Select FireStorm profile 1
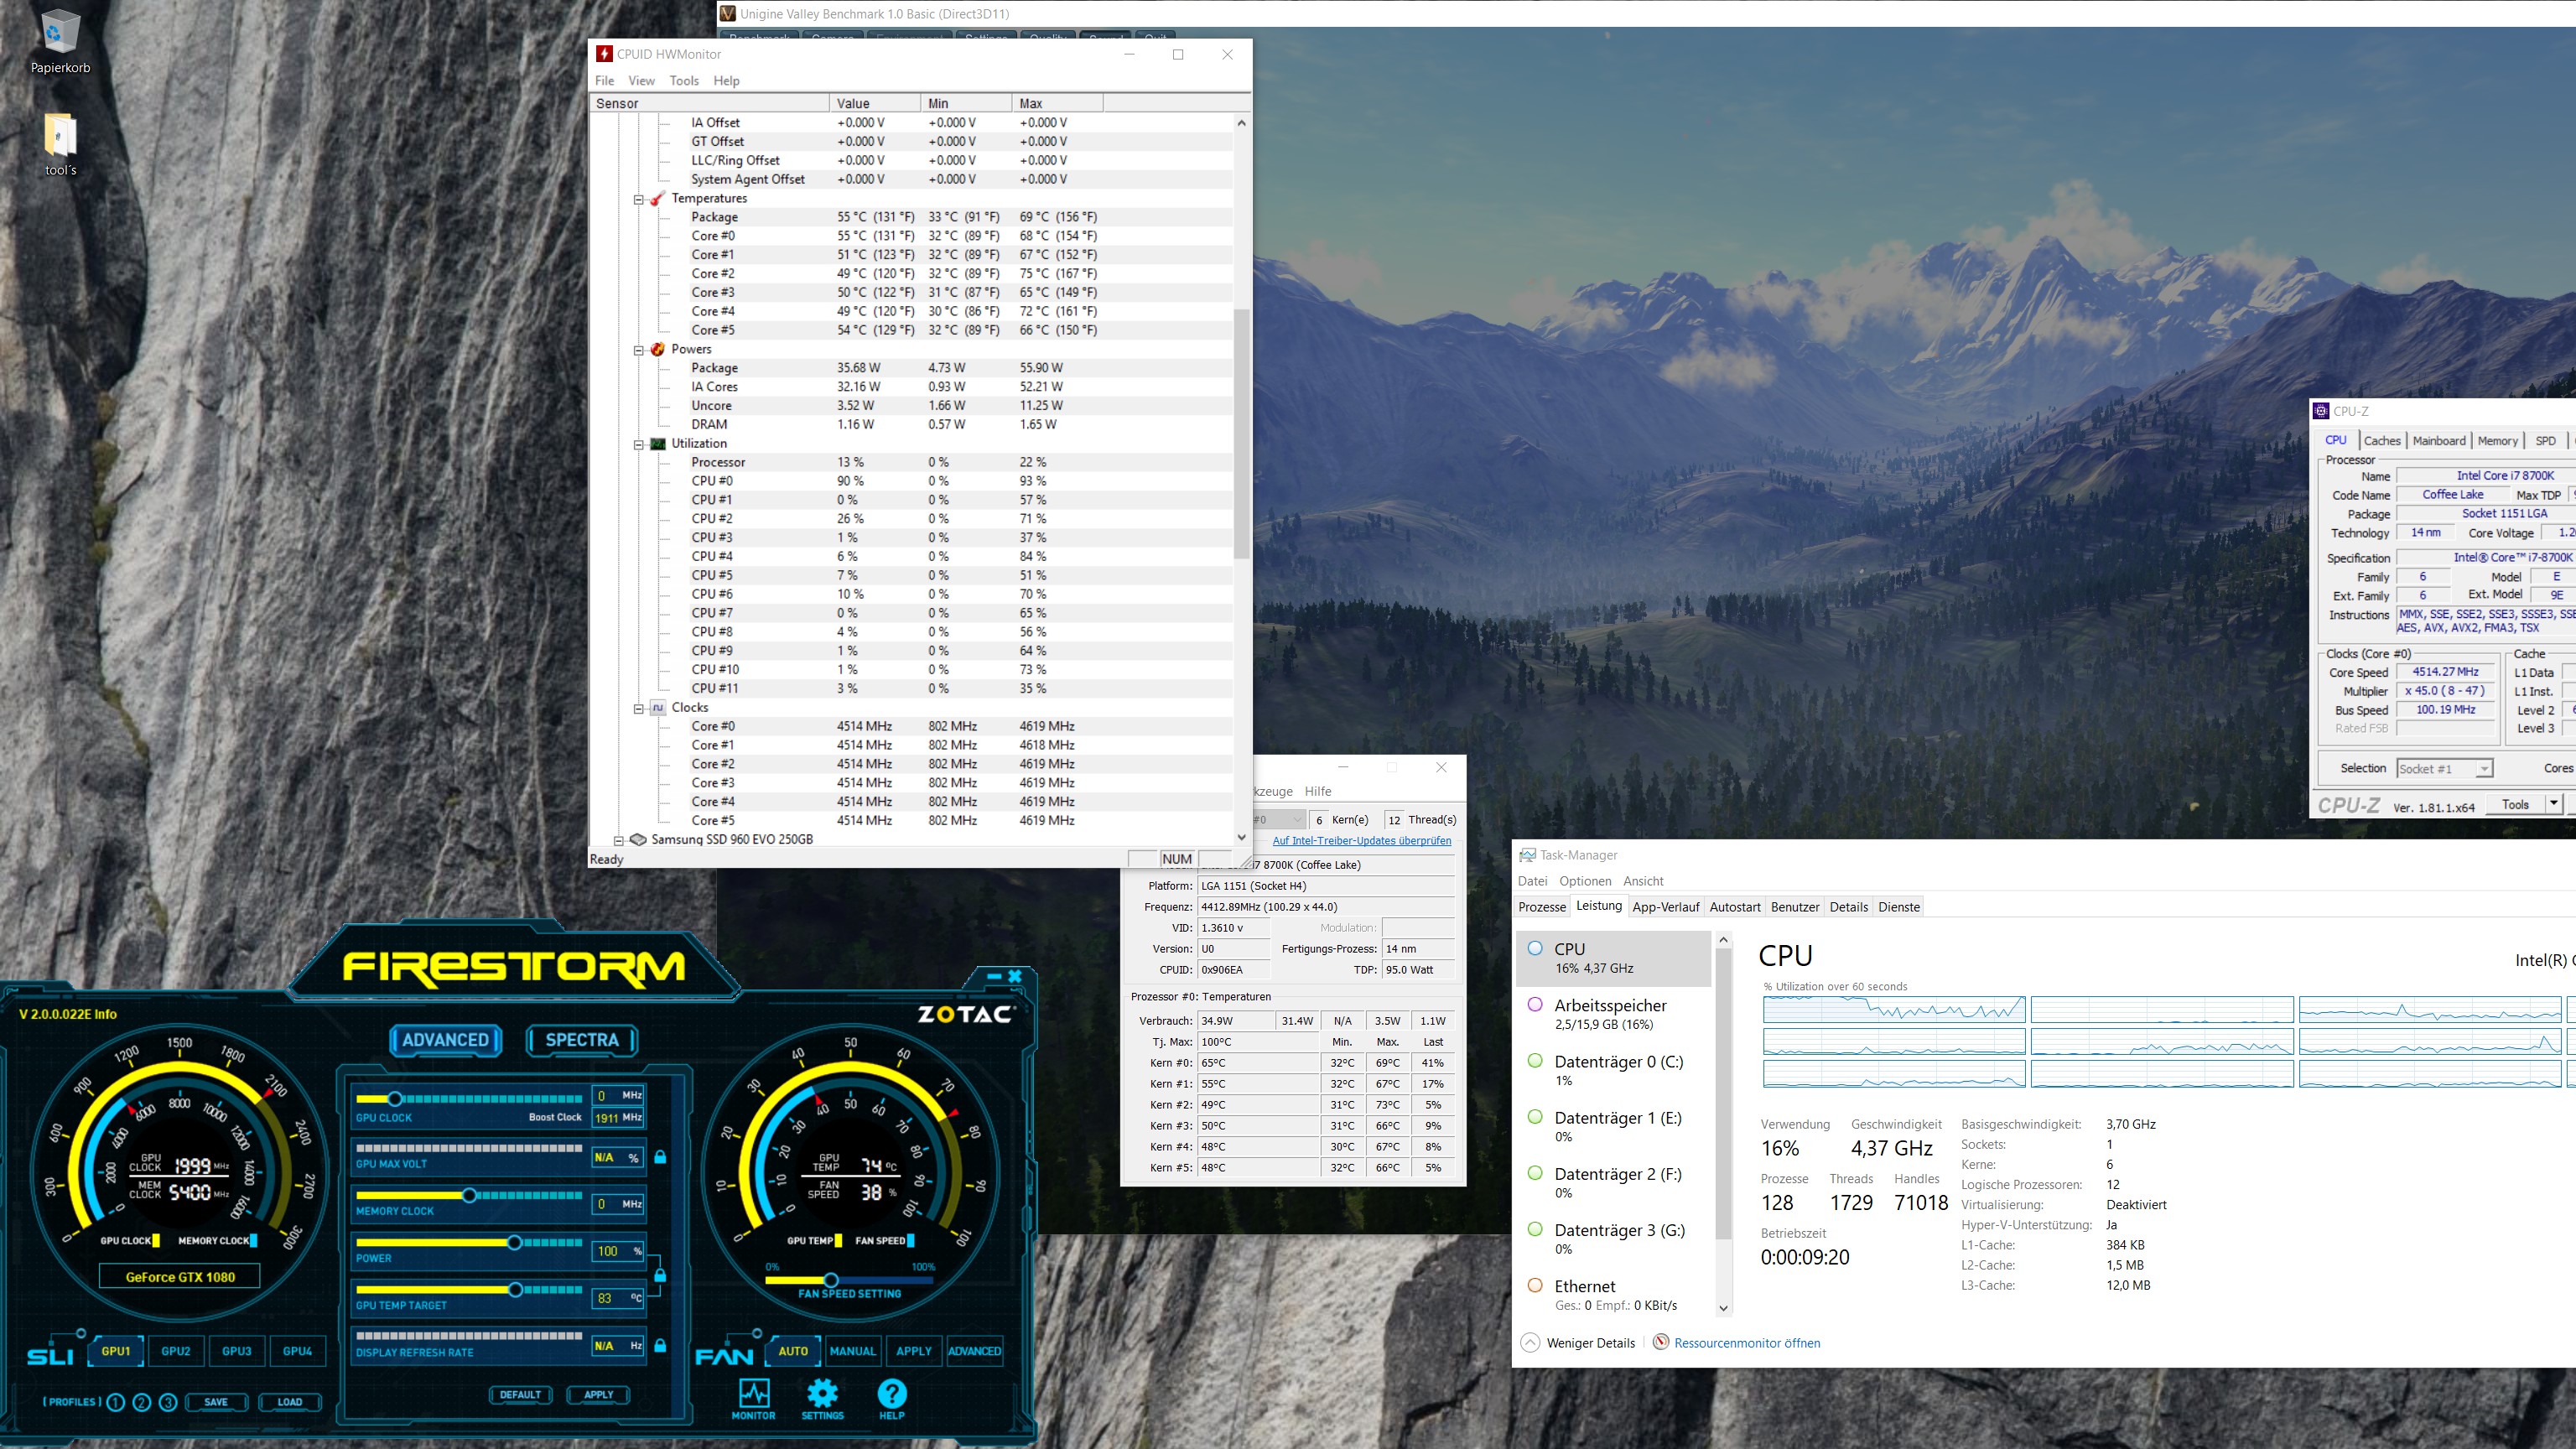Image resolution: width=2576 pixels, height=1449 pixels. (115, 1402)
